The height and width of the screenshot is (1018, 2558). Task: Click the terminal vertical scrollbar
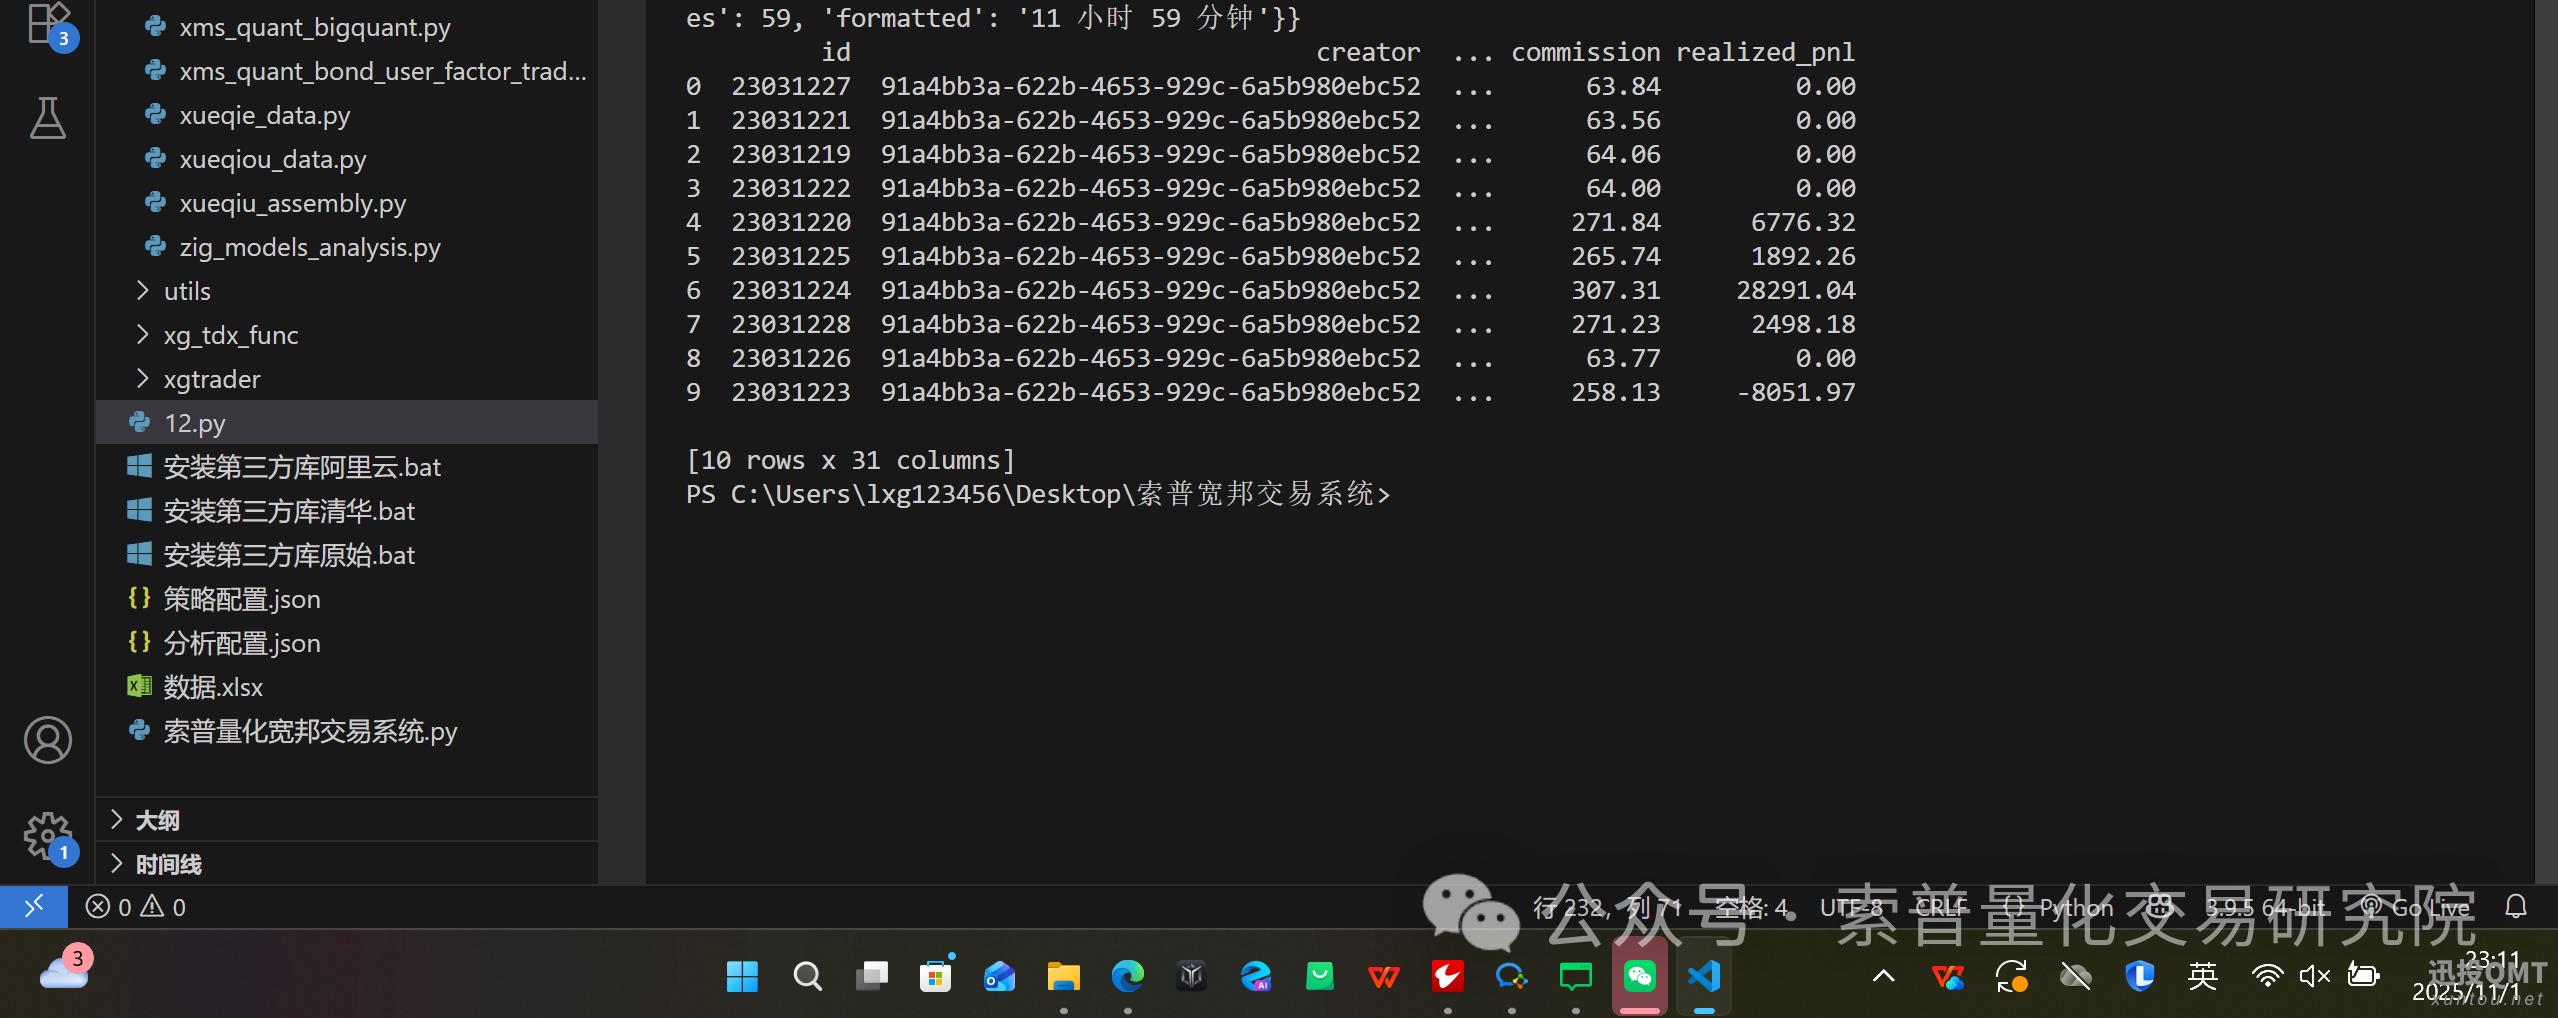coord(2545,400)
